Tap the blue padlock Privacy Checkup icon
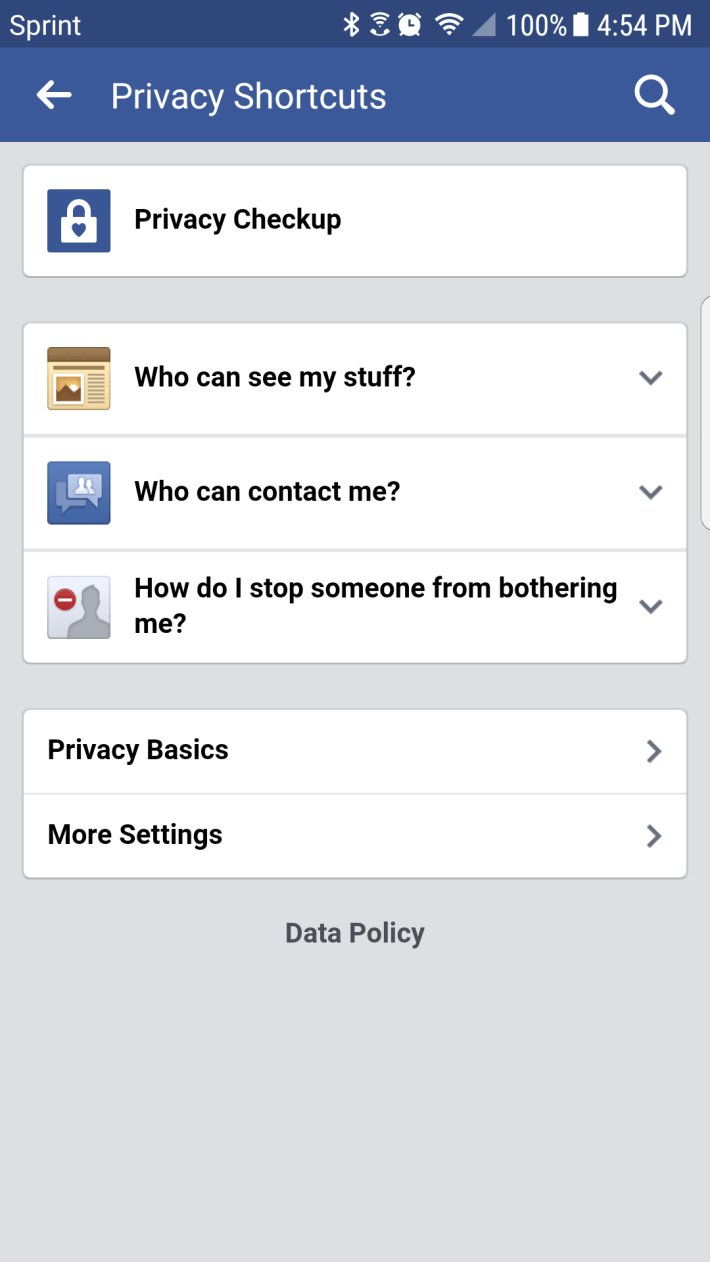710x1262 pixels. [x=78, y=220]
